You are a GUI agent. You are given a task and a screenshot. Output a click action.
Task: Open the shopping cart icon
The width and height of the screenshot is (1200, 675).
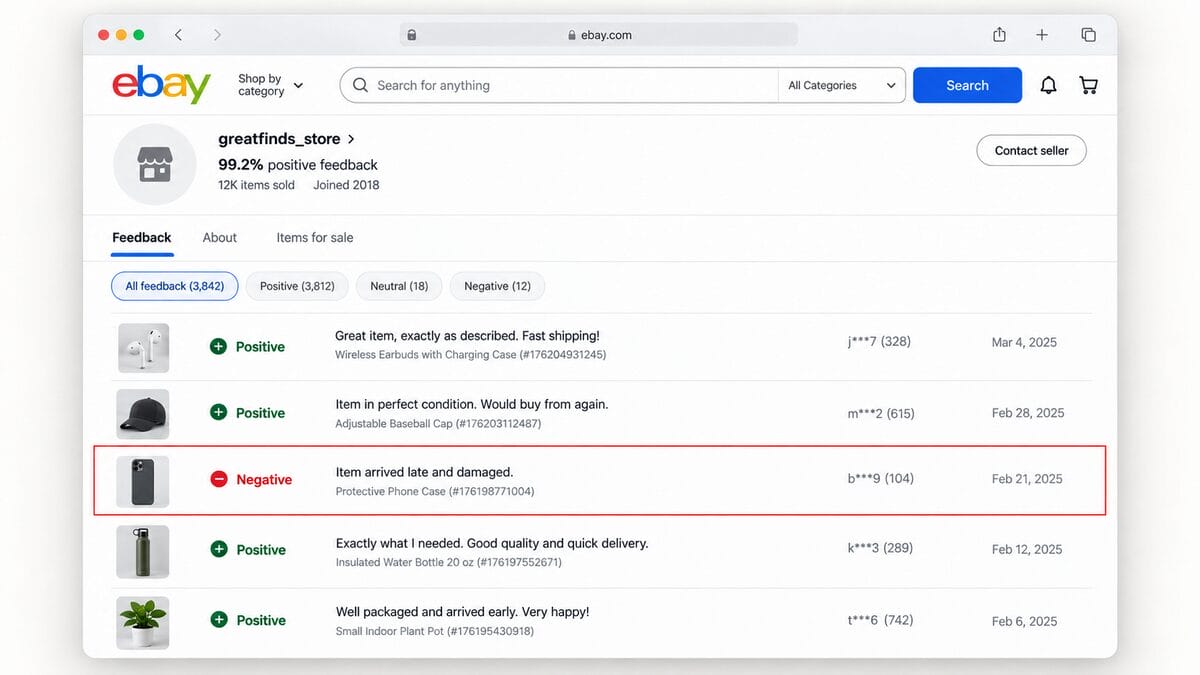click(1088, 85)
